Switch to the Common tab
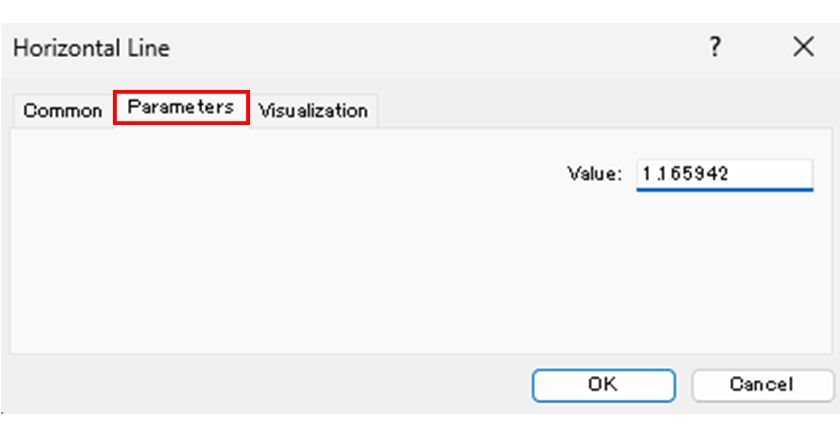840x436 pixels. (62, 110)
